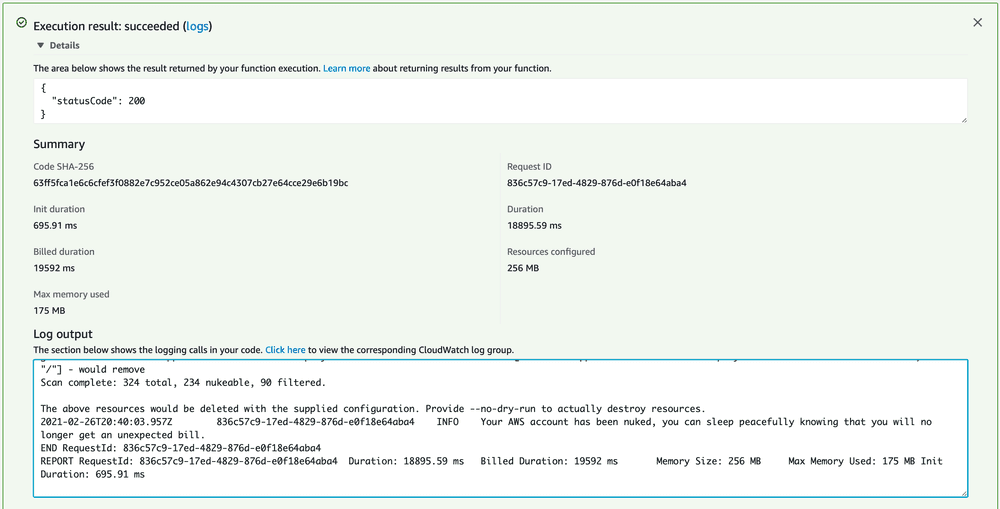Click the Summary heading

pyautogui.click(x=59, y=144)
